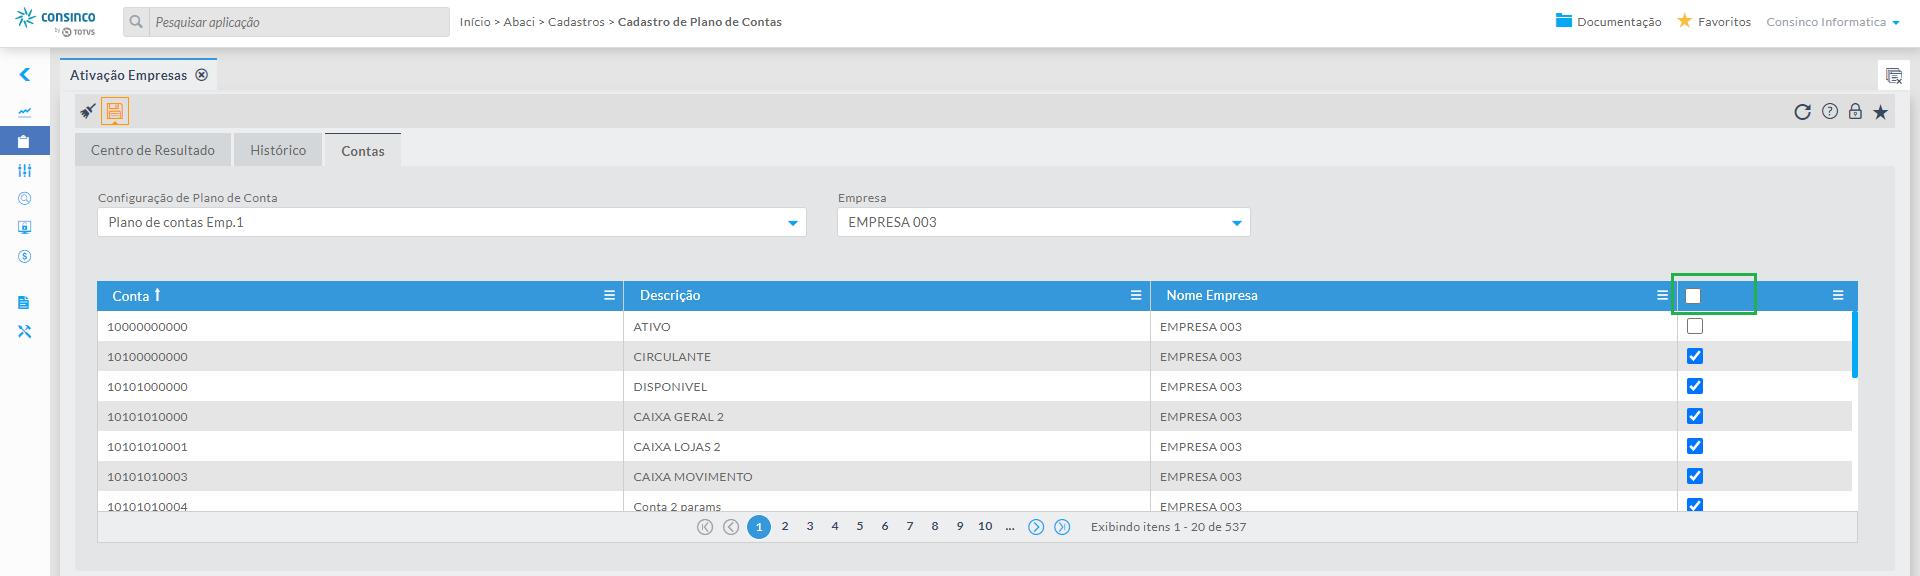Open the help question mark icon
The height and width of the screenshot is (576, 1920).
[x=1829, y=112]
